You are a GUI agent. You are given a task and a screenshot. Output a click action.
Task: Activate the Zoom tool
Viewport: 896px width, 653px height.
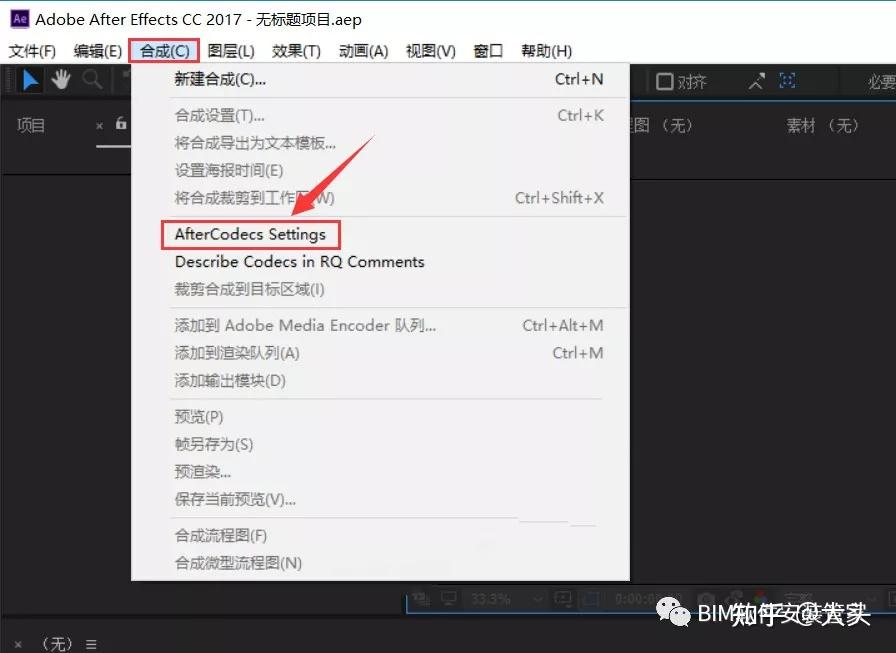point(94,79)
